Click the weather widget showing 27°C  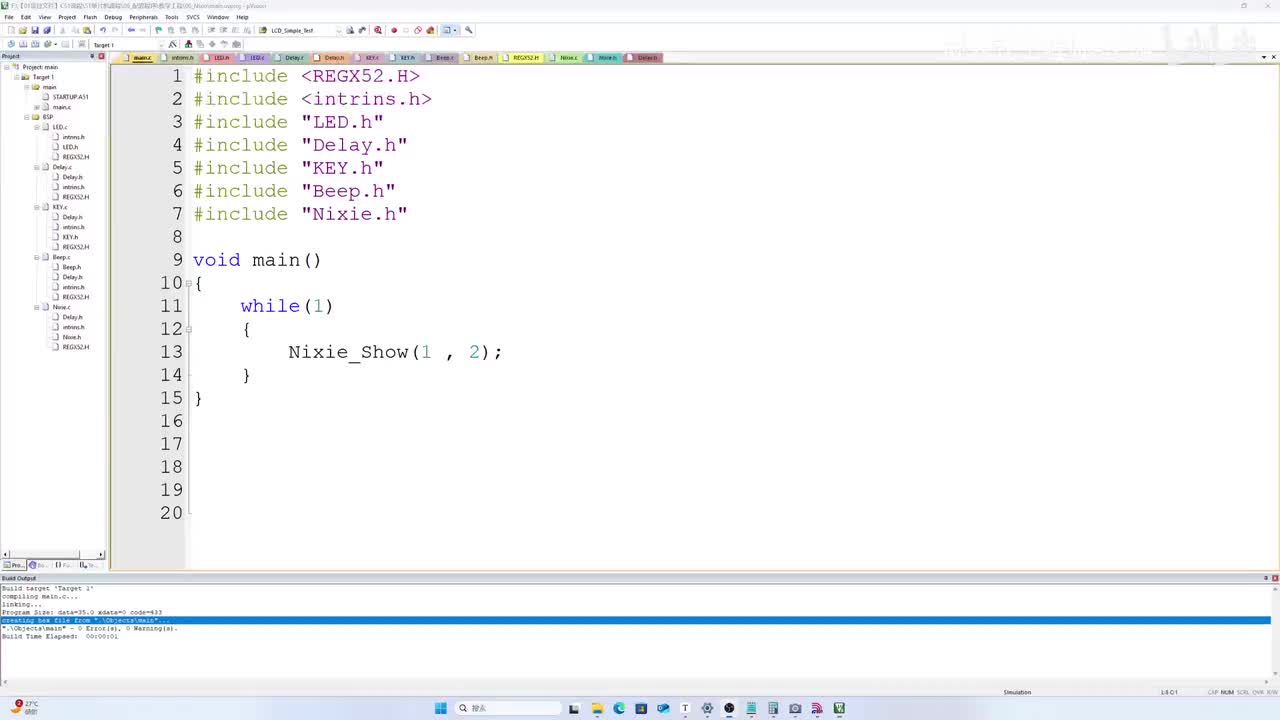coord(26,707)
